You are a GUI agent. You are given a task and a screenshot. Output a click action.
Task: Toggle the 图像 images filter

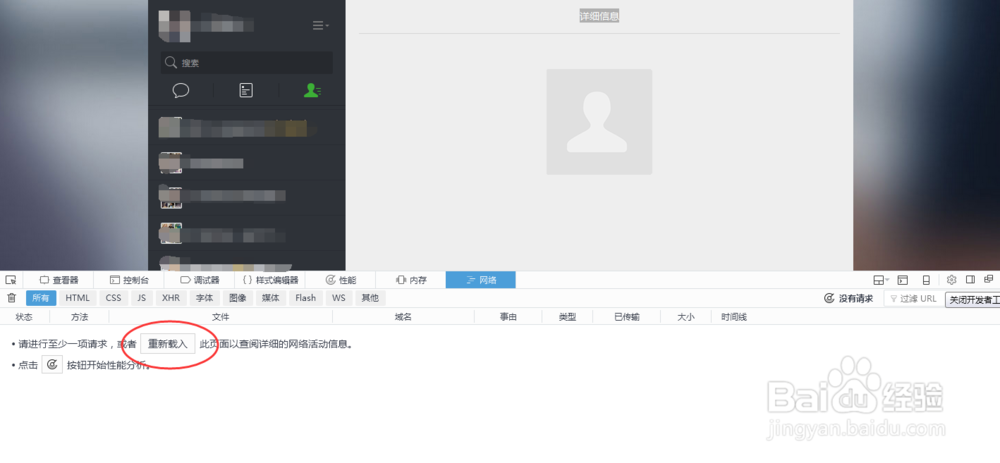point(238,298)
